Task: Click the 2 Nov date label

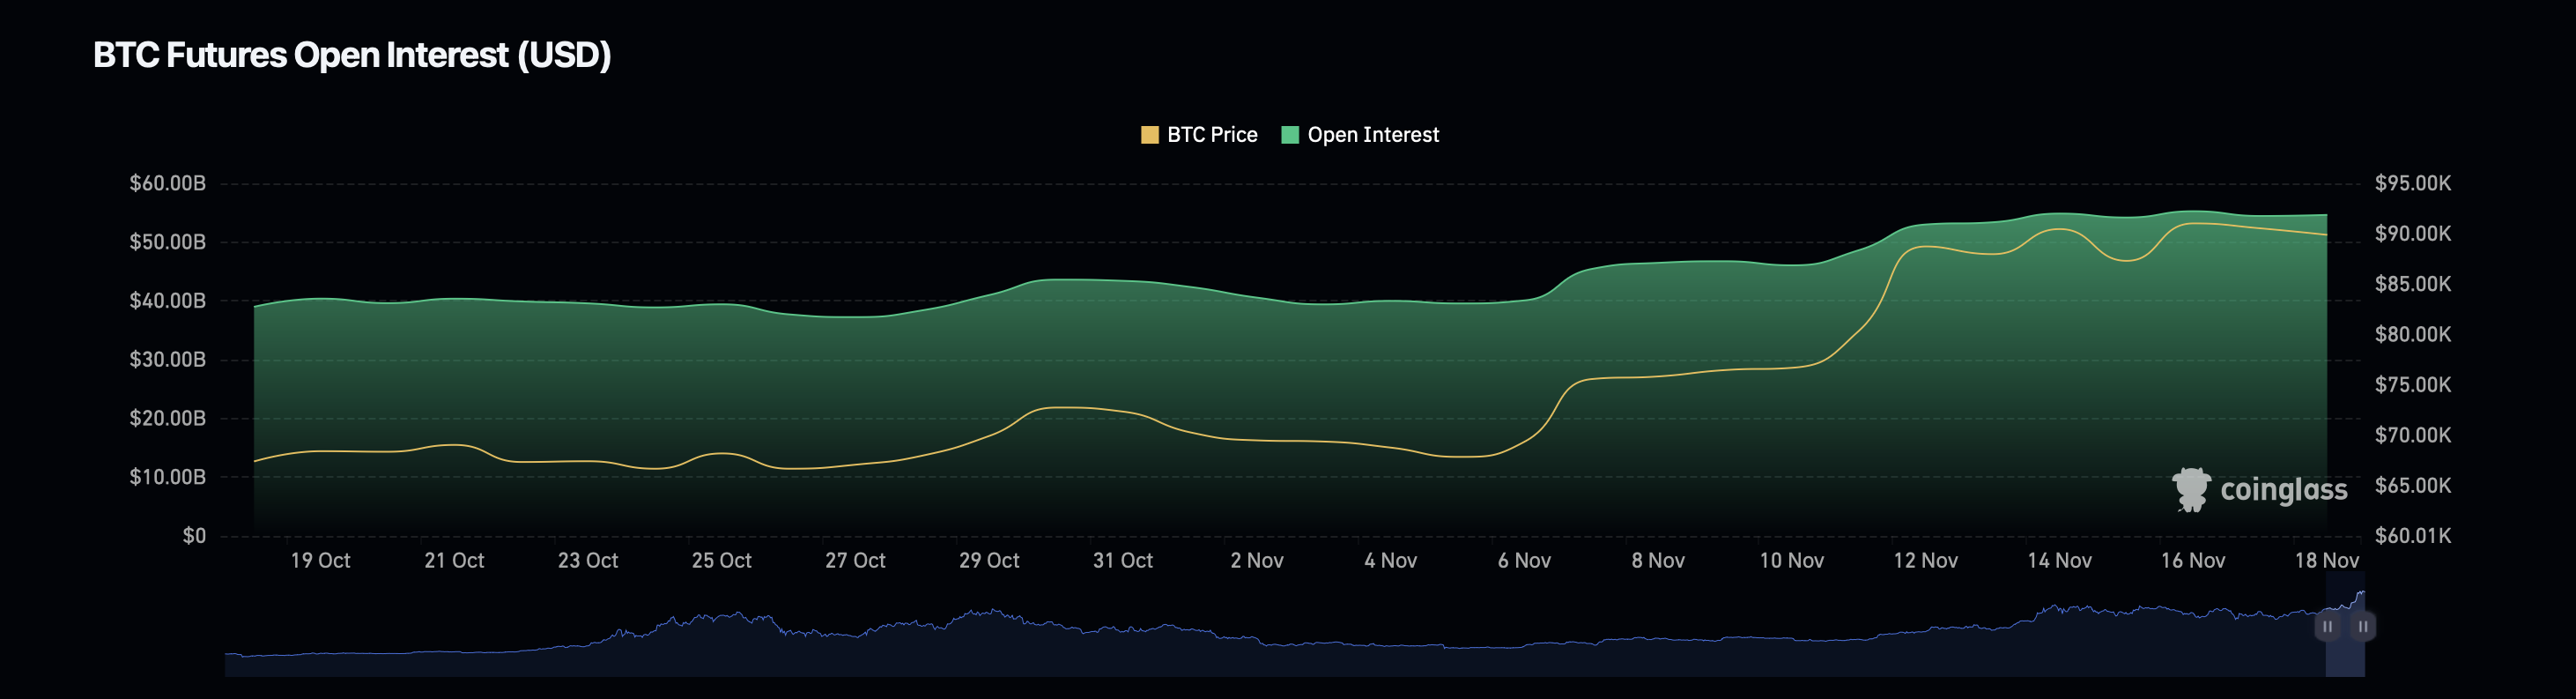Action: point(1257,561)
